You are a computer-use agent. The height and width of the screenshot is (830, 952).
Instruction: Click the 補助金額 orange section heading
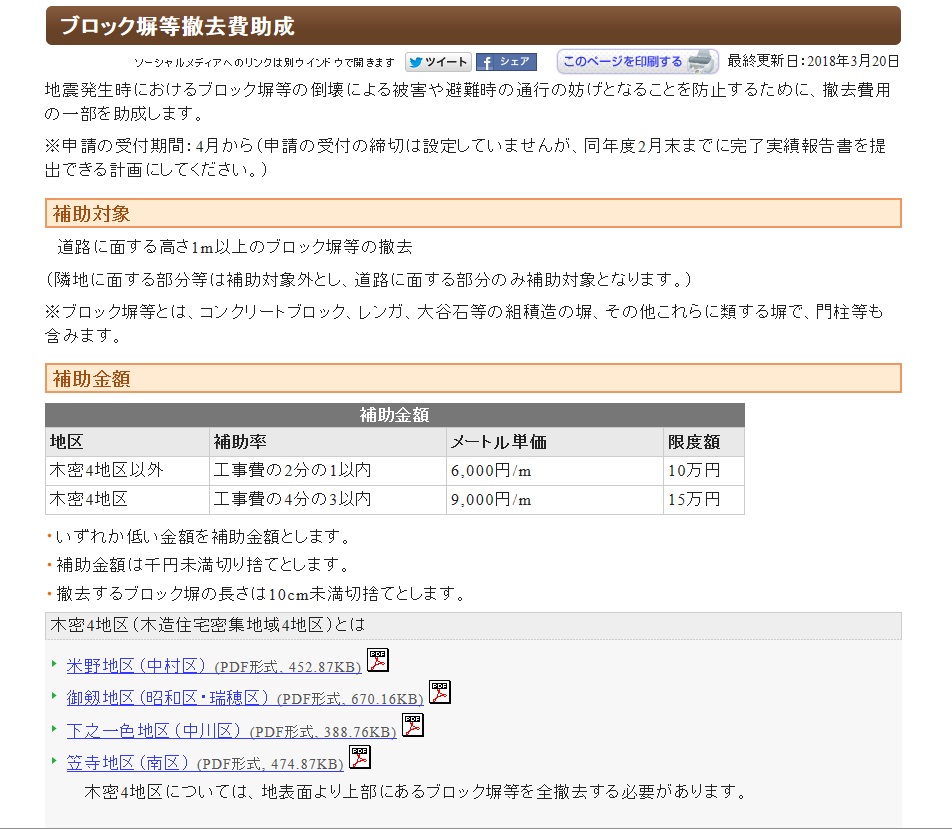pos(473,378)
